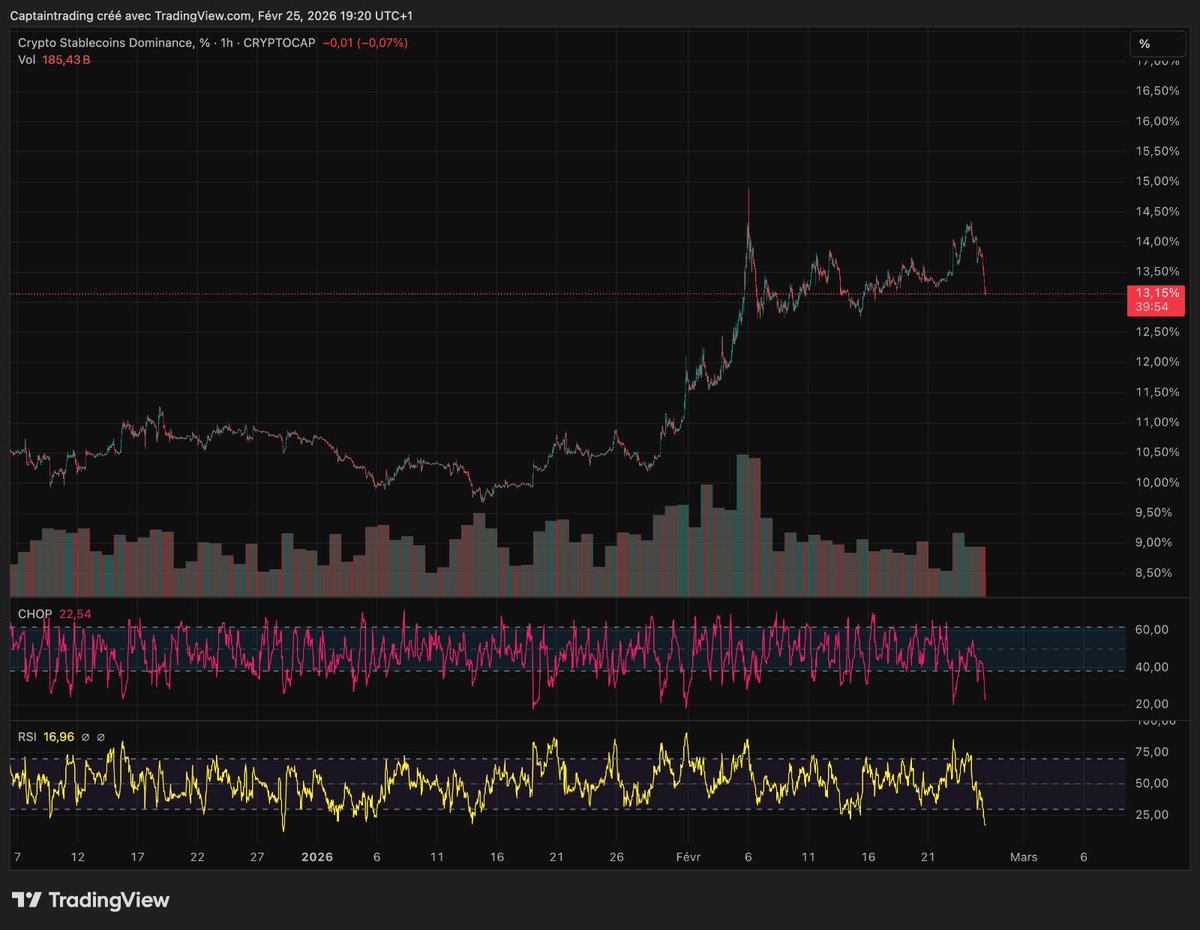The width and height of the screenshot is (1200, 930).
Task: Select the RSI indicator label
Action: point(27,737)
